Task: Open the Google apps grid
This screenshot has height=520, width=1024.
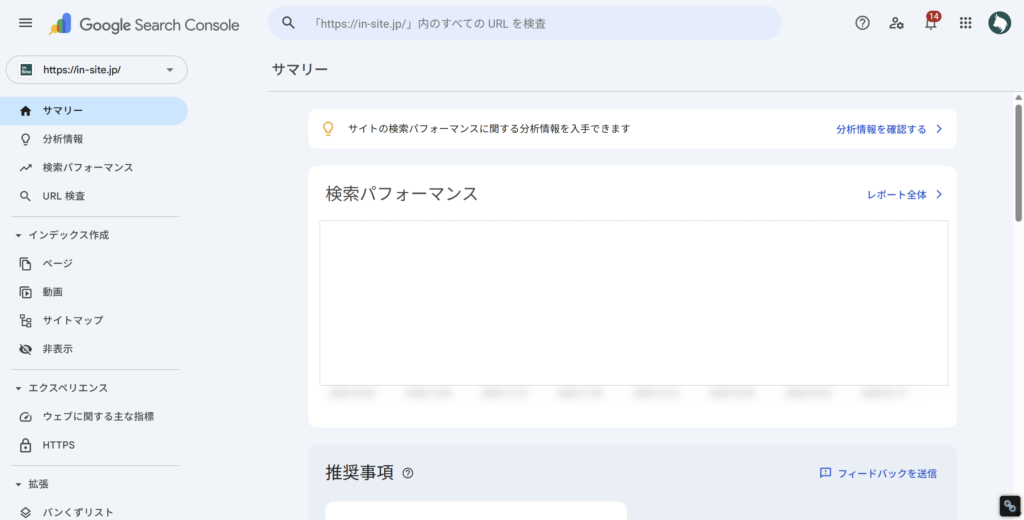Action: coord(965,23)
